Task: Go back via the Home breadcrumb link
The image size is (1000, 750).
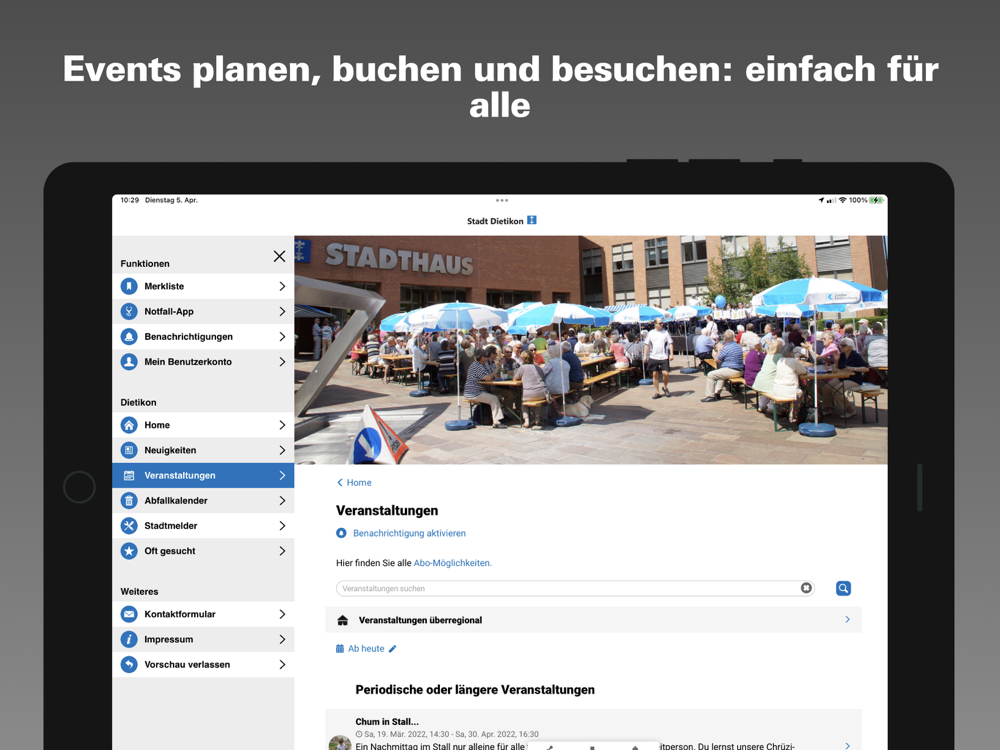Action: coord(354,483)
